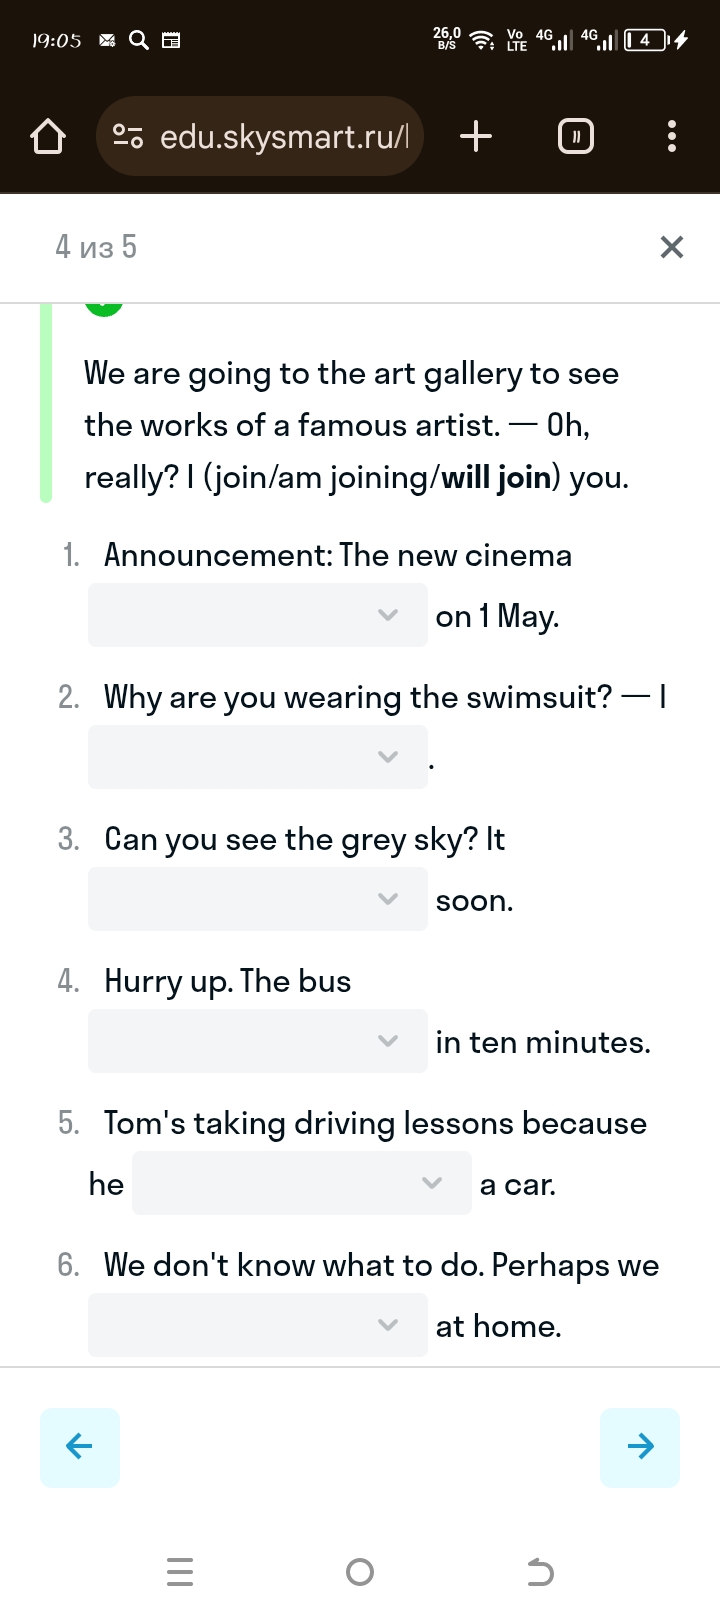Open dropdown before 'at home'

click(258, 1325)
